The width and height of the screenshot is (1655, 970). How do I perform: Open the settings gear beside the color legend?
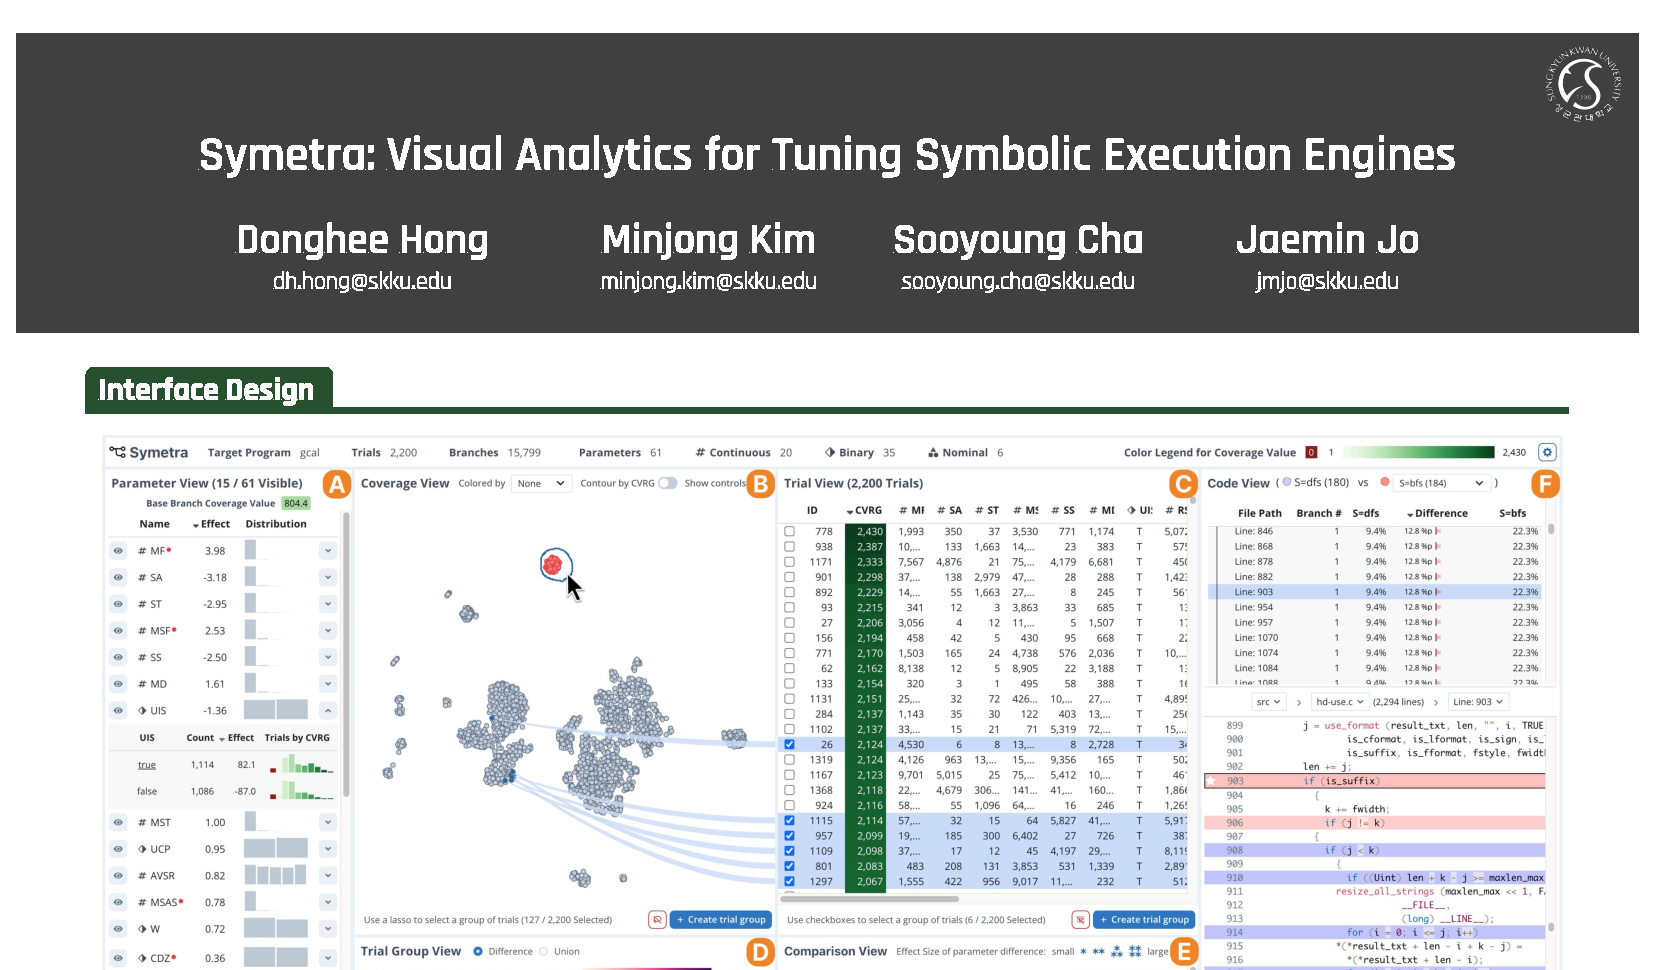click(1547, 452)
